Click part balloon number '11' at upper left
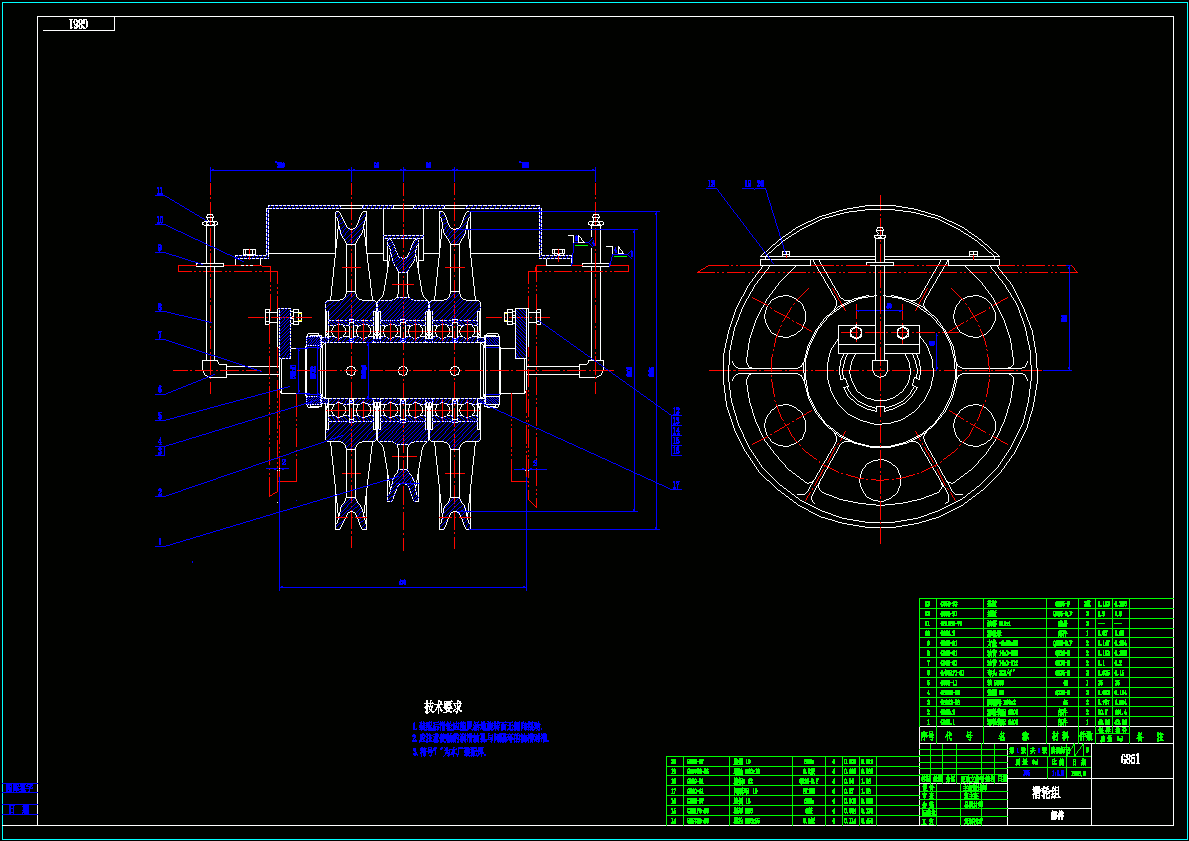This screenshot has height=841, width=1189. (x=160, y=192)
